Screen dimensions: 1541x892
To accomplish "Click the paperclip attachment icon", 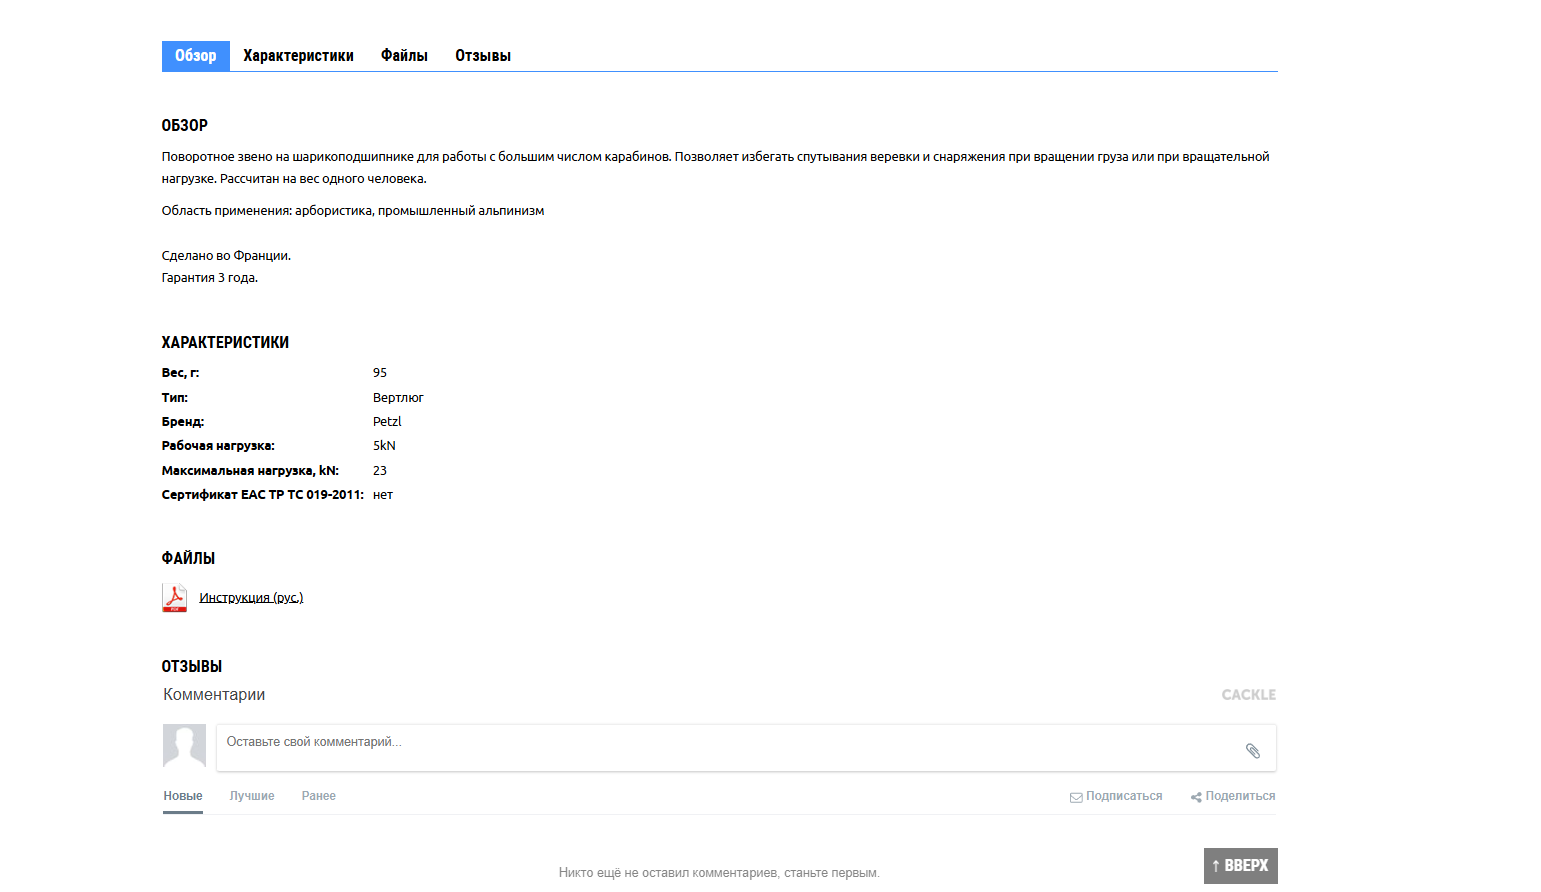I will click(x=1252, y=750).
